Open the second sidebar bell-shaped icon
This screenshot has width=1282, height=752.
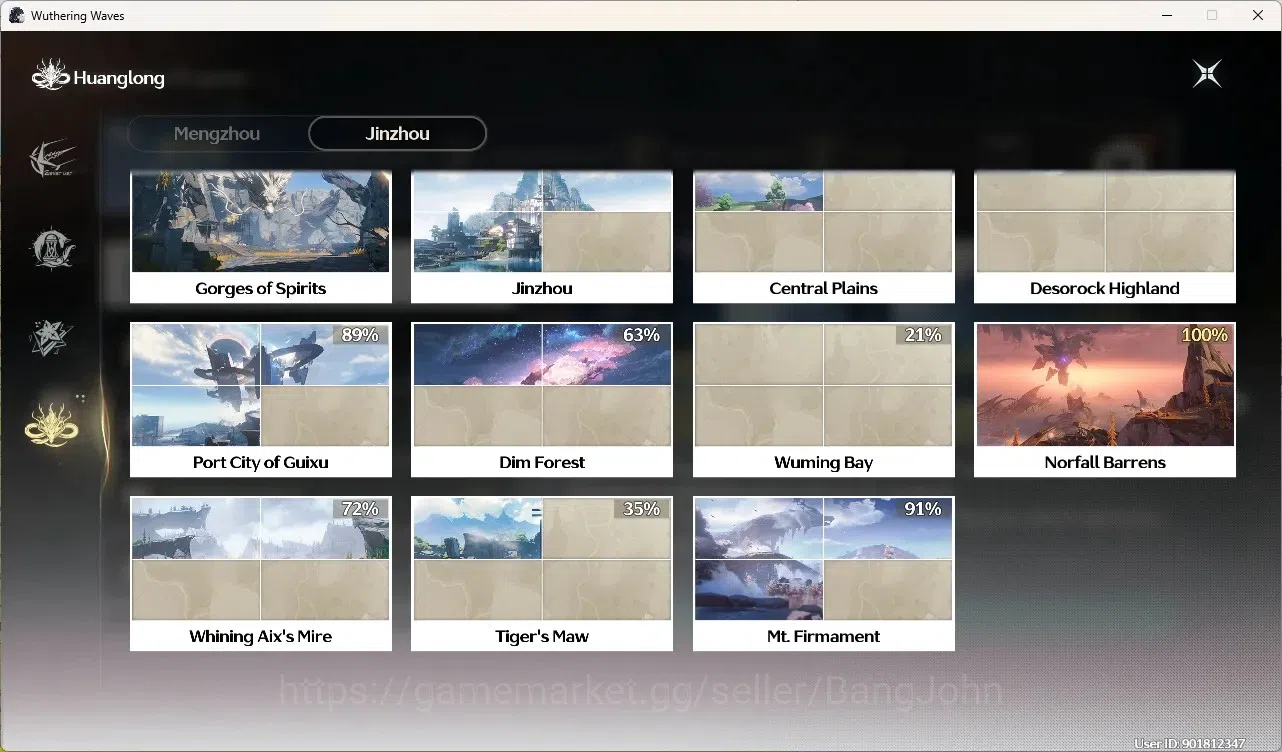[x=52, y=248]
